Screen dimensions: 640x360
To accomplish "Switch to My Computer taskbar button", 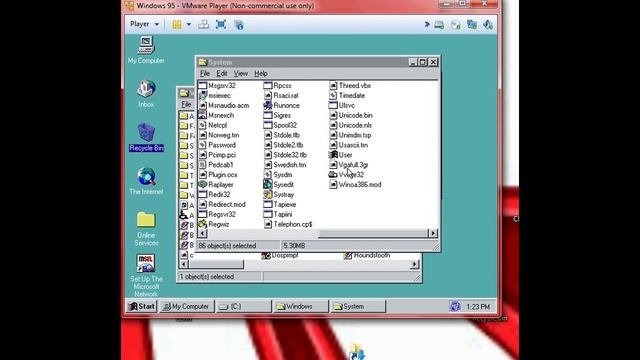I will click(187, 306).
